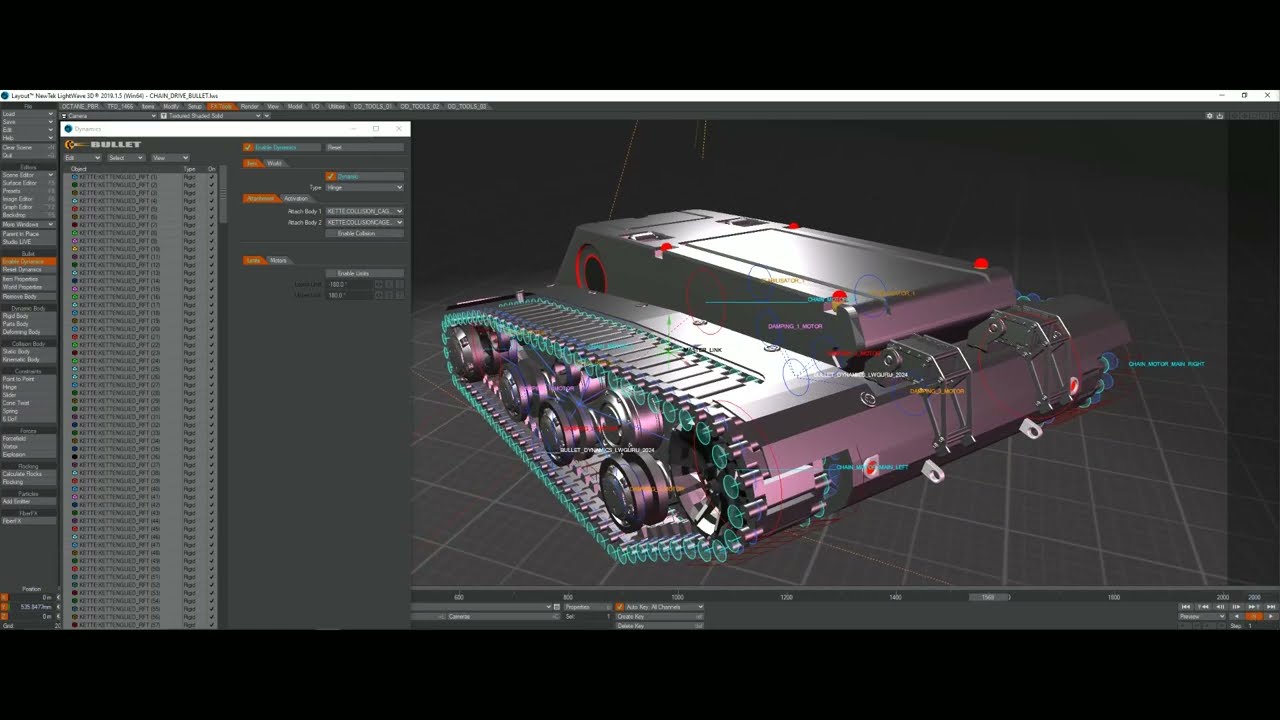Click the viewport options gear icon
Screen dimensions: 1280x720
tap(1209, 116)
